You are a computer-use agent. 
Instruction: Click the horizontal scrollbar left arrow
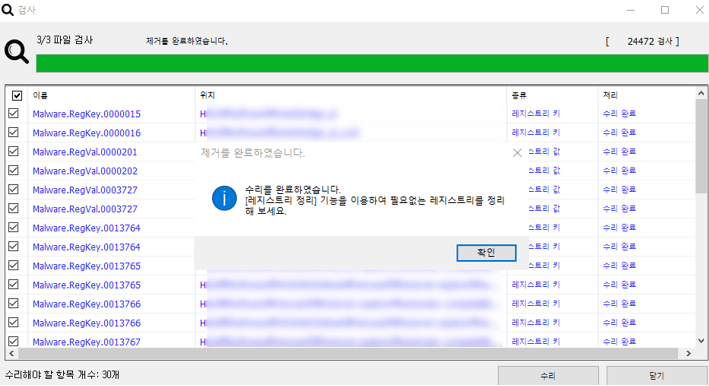(x=11, y=353)
